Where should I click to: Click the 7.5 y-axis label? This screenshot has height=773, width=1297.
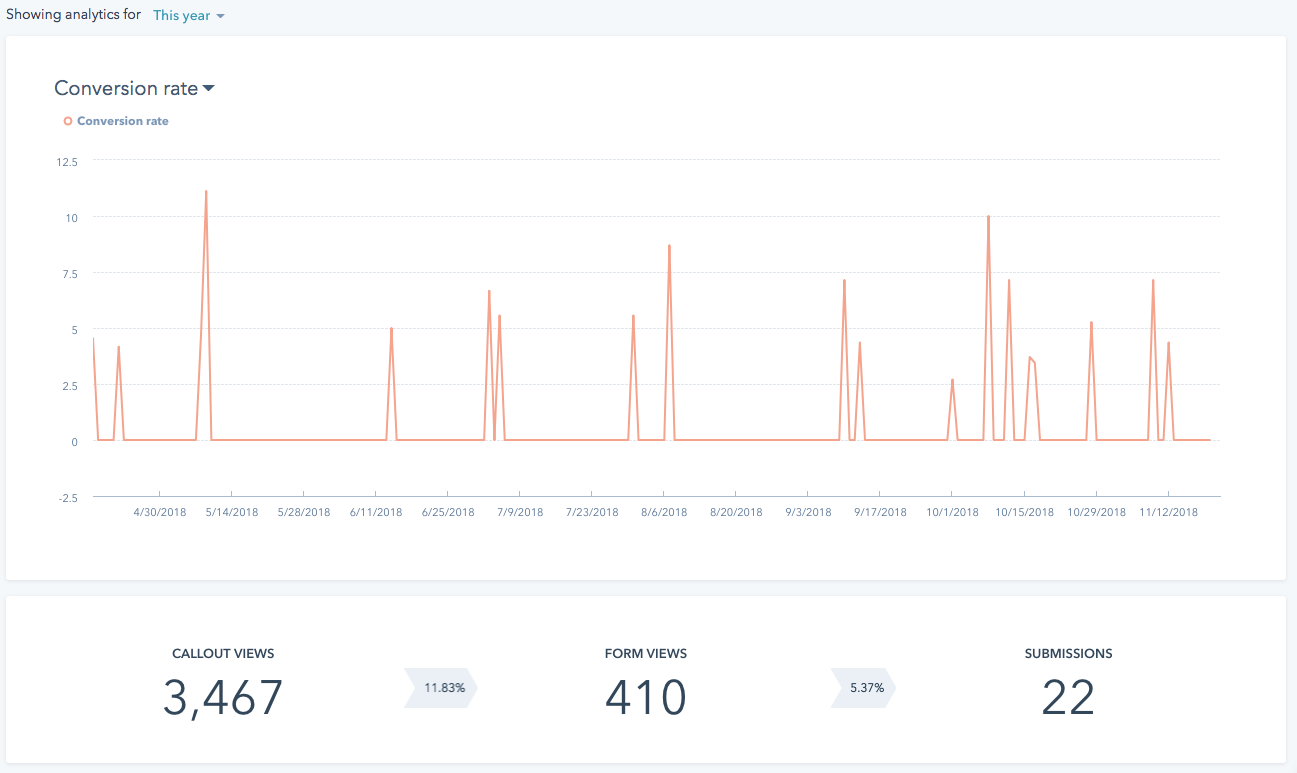(x=68, y=273)
